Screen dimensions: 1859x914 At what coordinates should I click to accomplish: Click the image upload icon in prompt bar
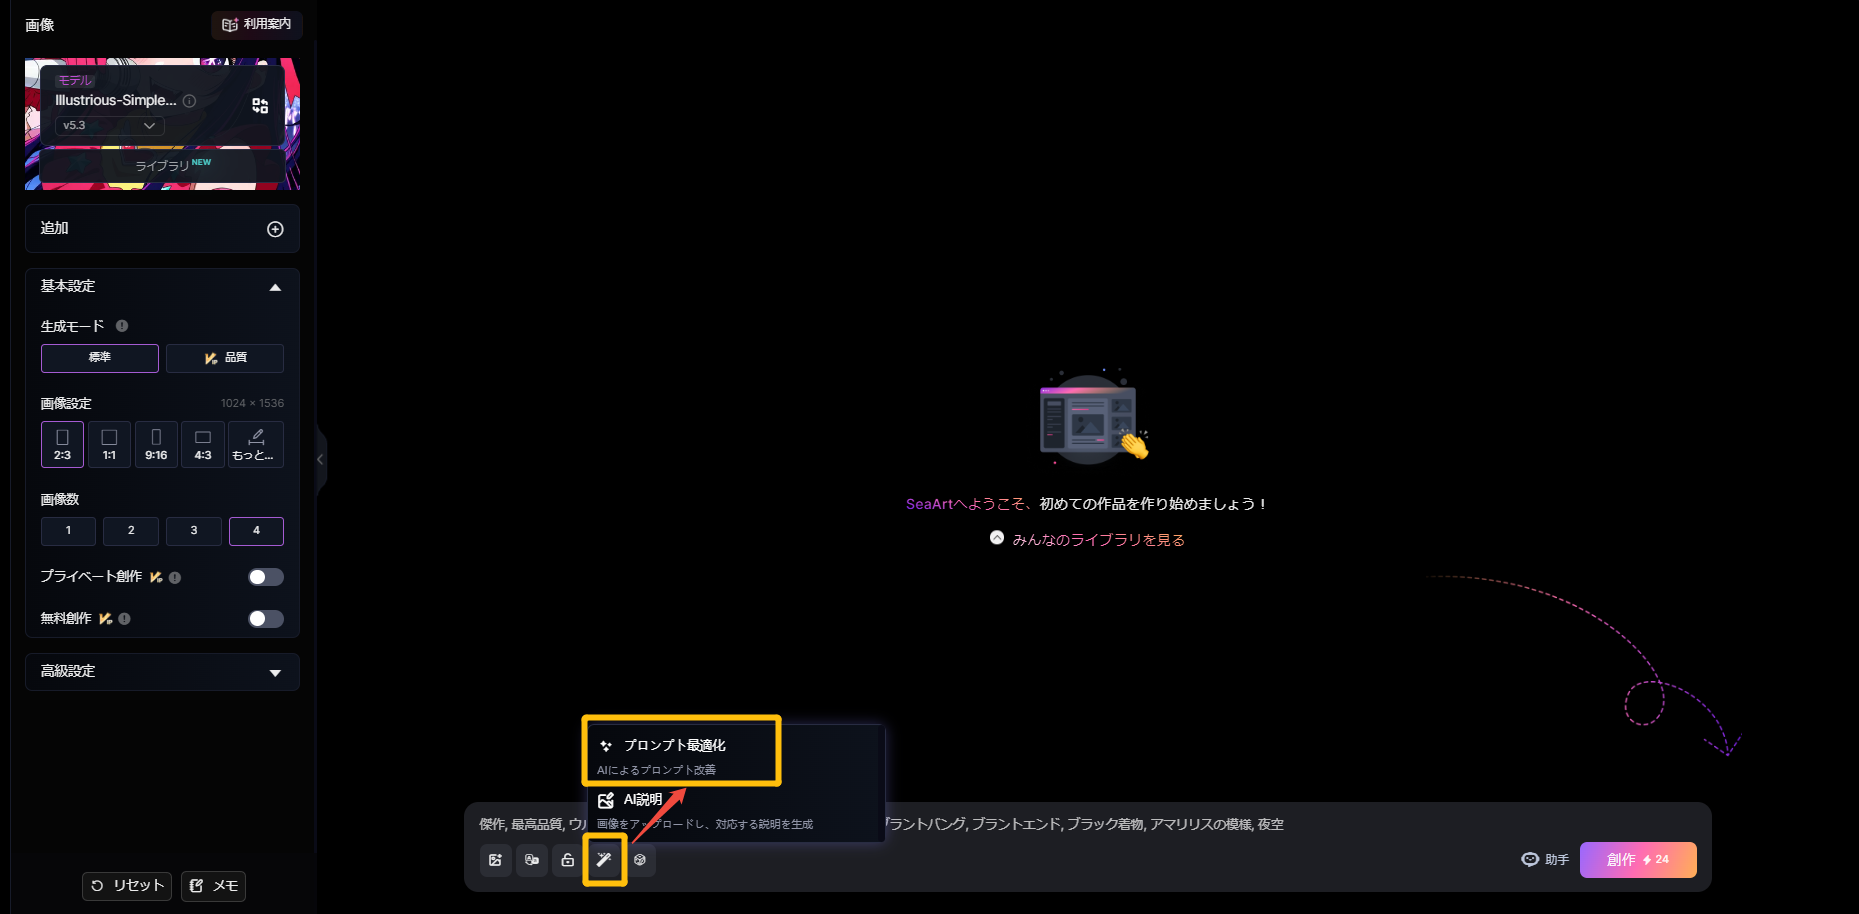click(495, 860)
